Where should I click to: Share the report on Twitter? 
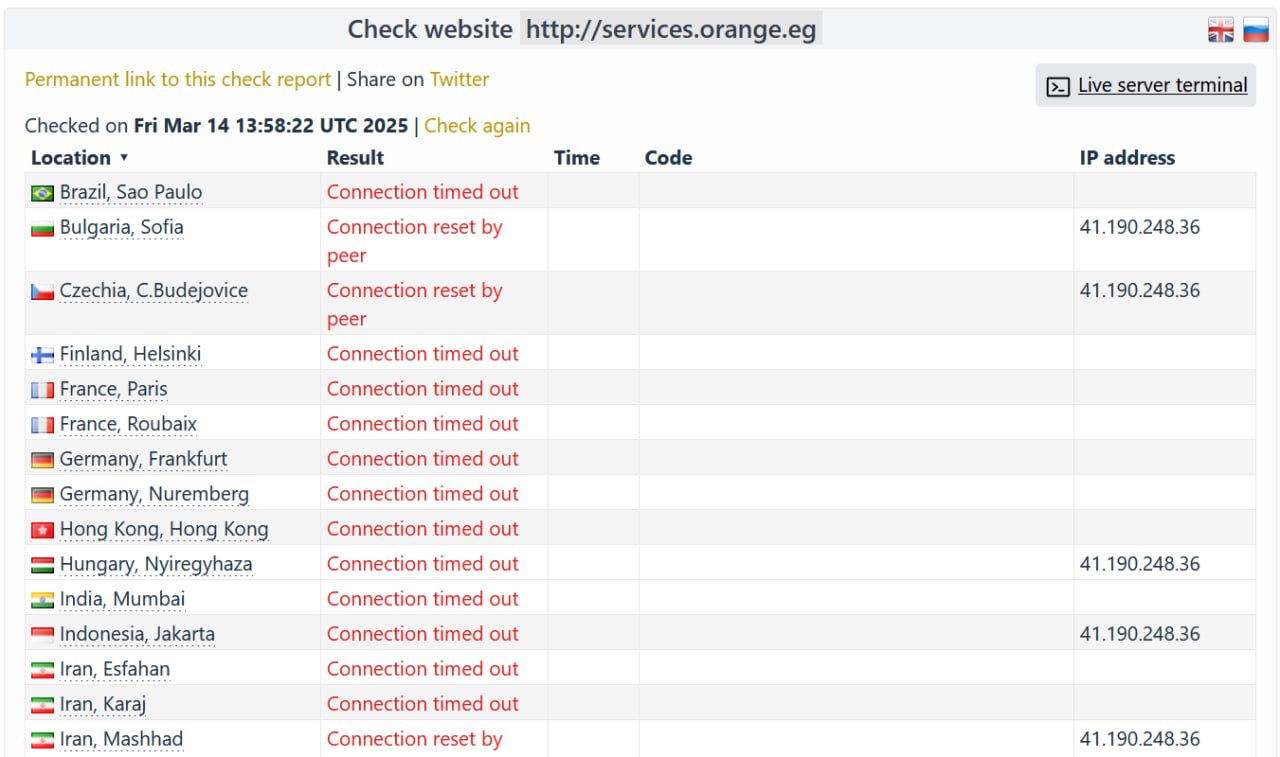[x=459, y=79]
